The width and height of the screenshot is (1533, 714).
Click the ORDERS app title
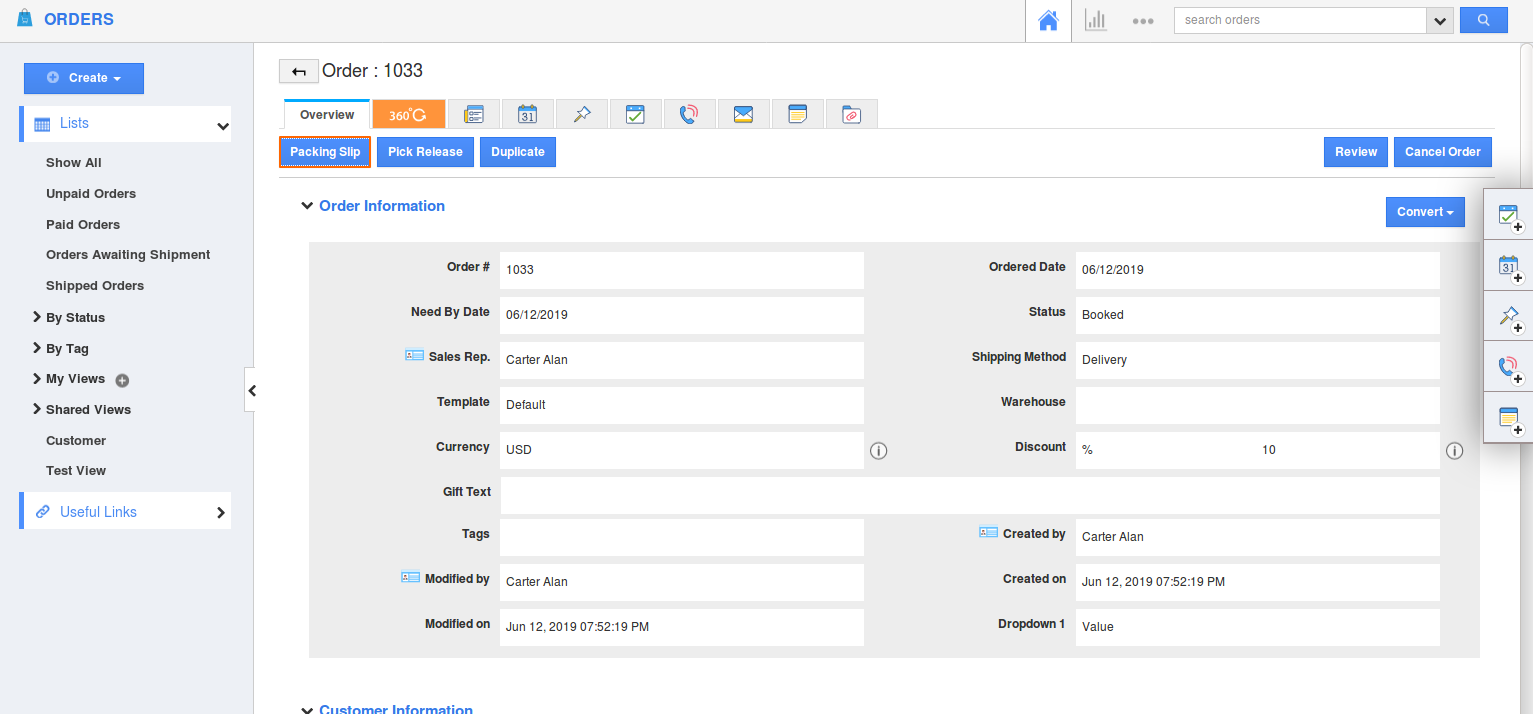pos(79,19)
